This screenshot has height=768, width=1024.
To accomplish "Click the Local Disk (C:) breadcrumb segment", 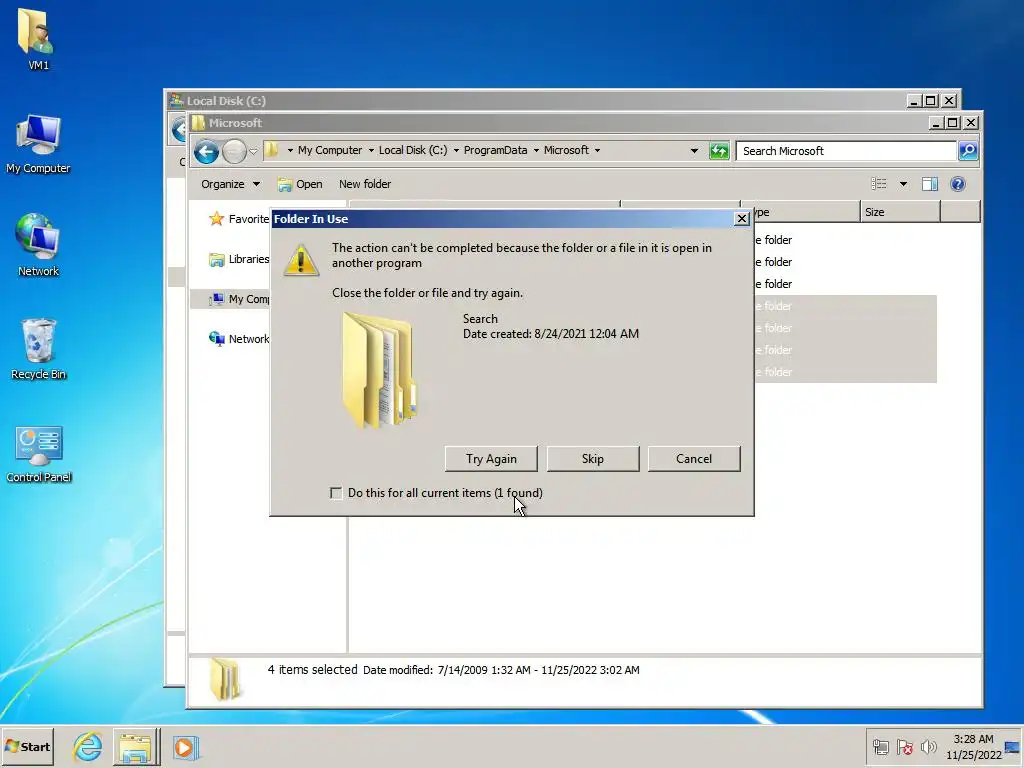I will point(413,150).
